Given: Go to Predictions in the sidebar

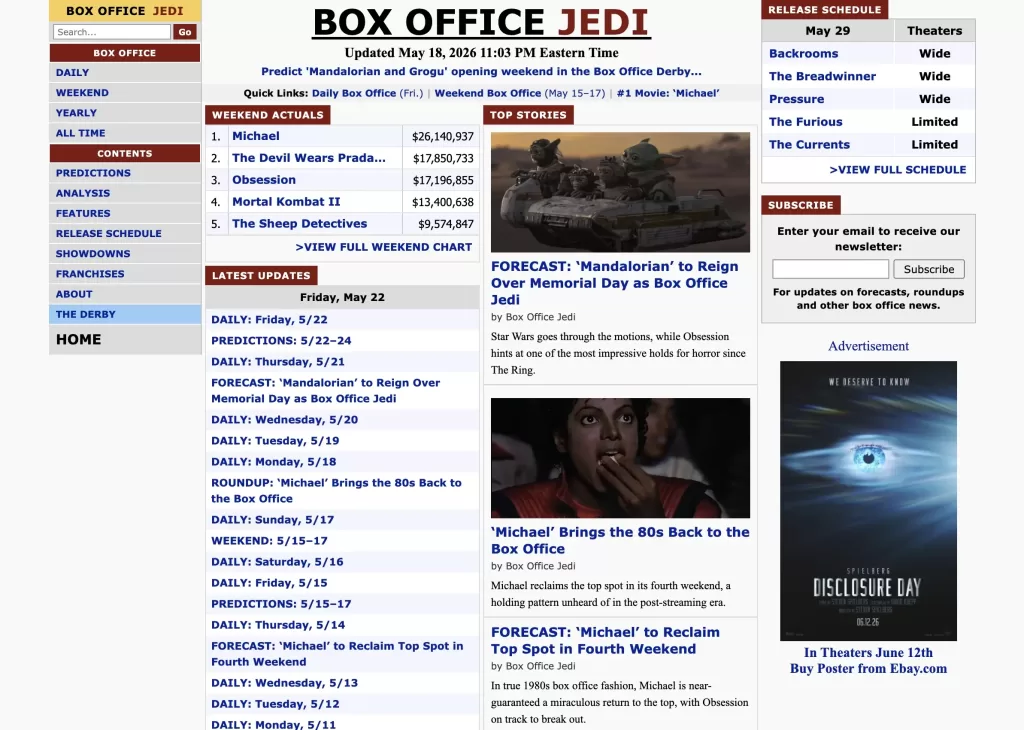Looking at the screenshot, I should [x=125, y=173].
